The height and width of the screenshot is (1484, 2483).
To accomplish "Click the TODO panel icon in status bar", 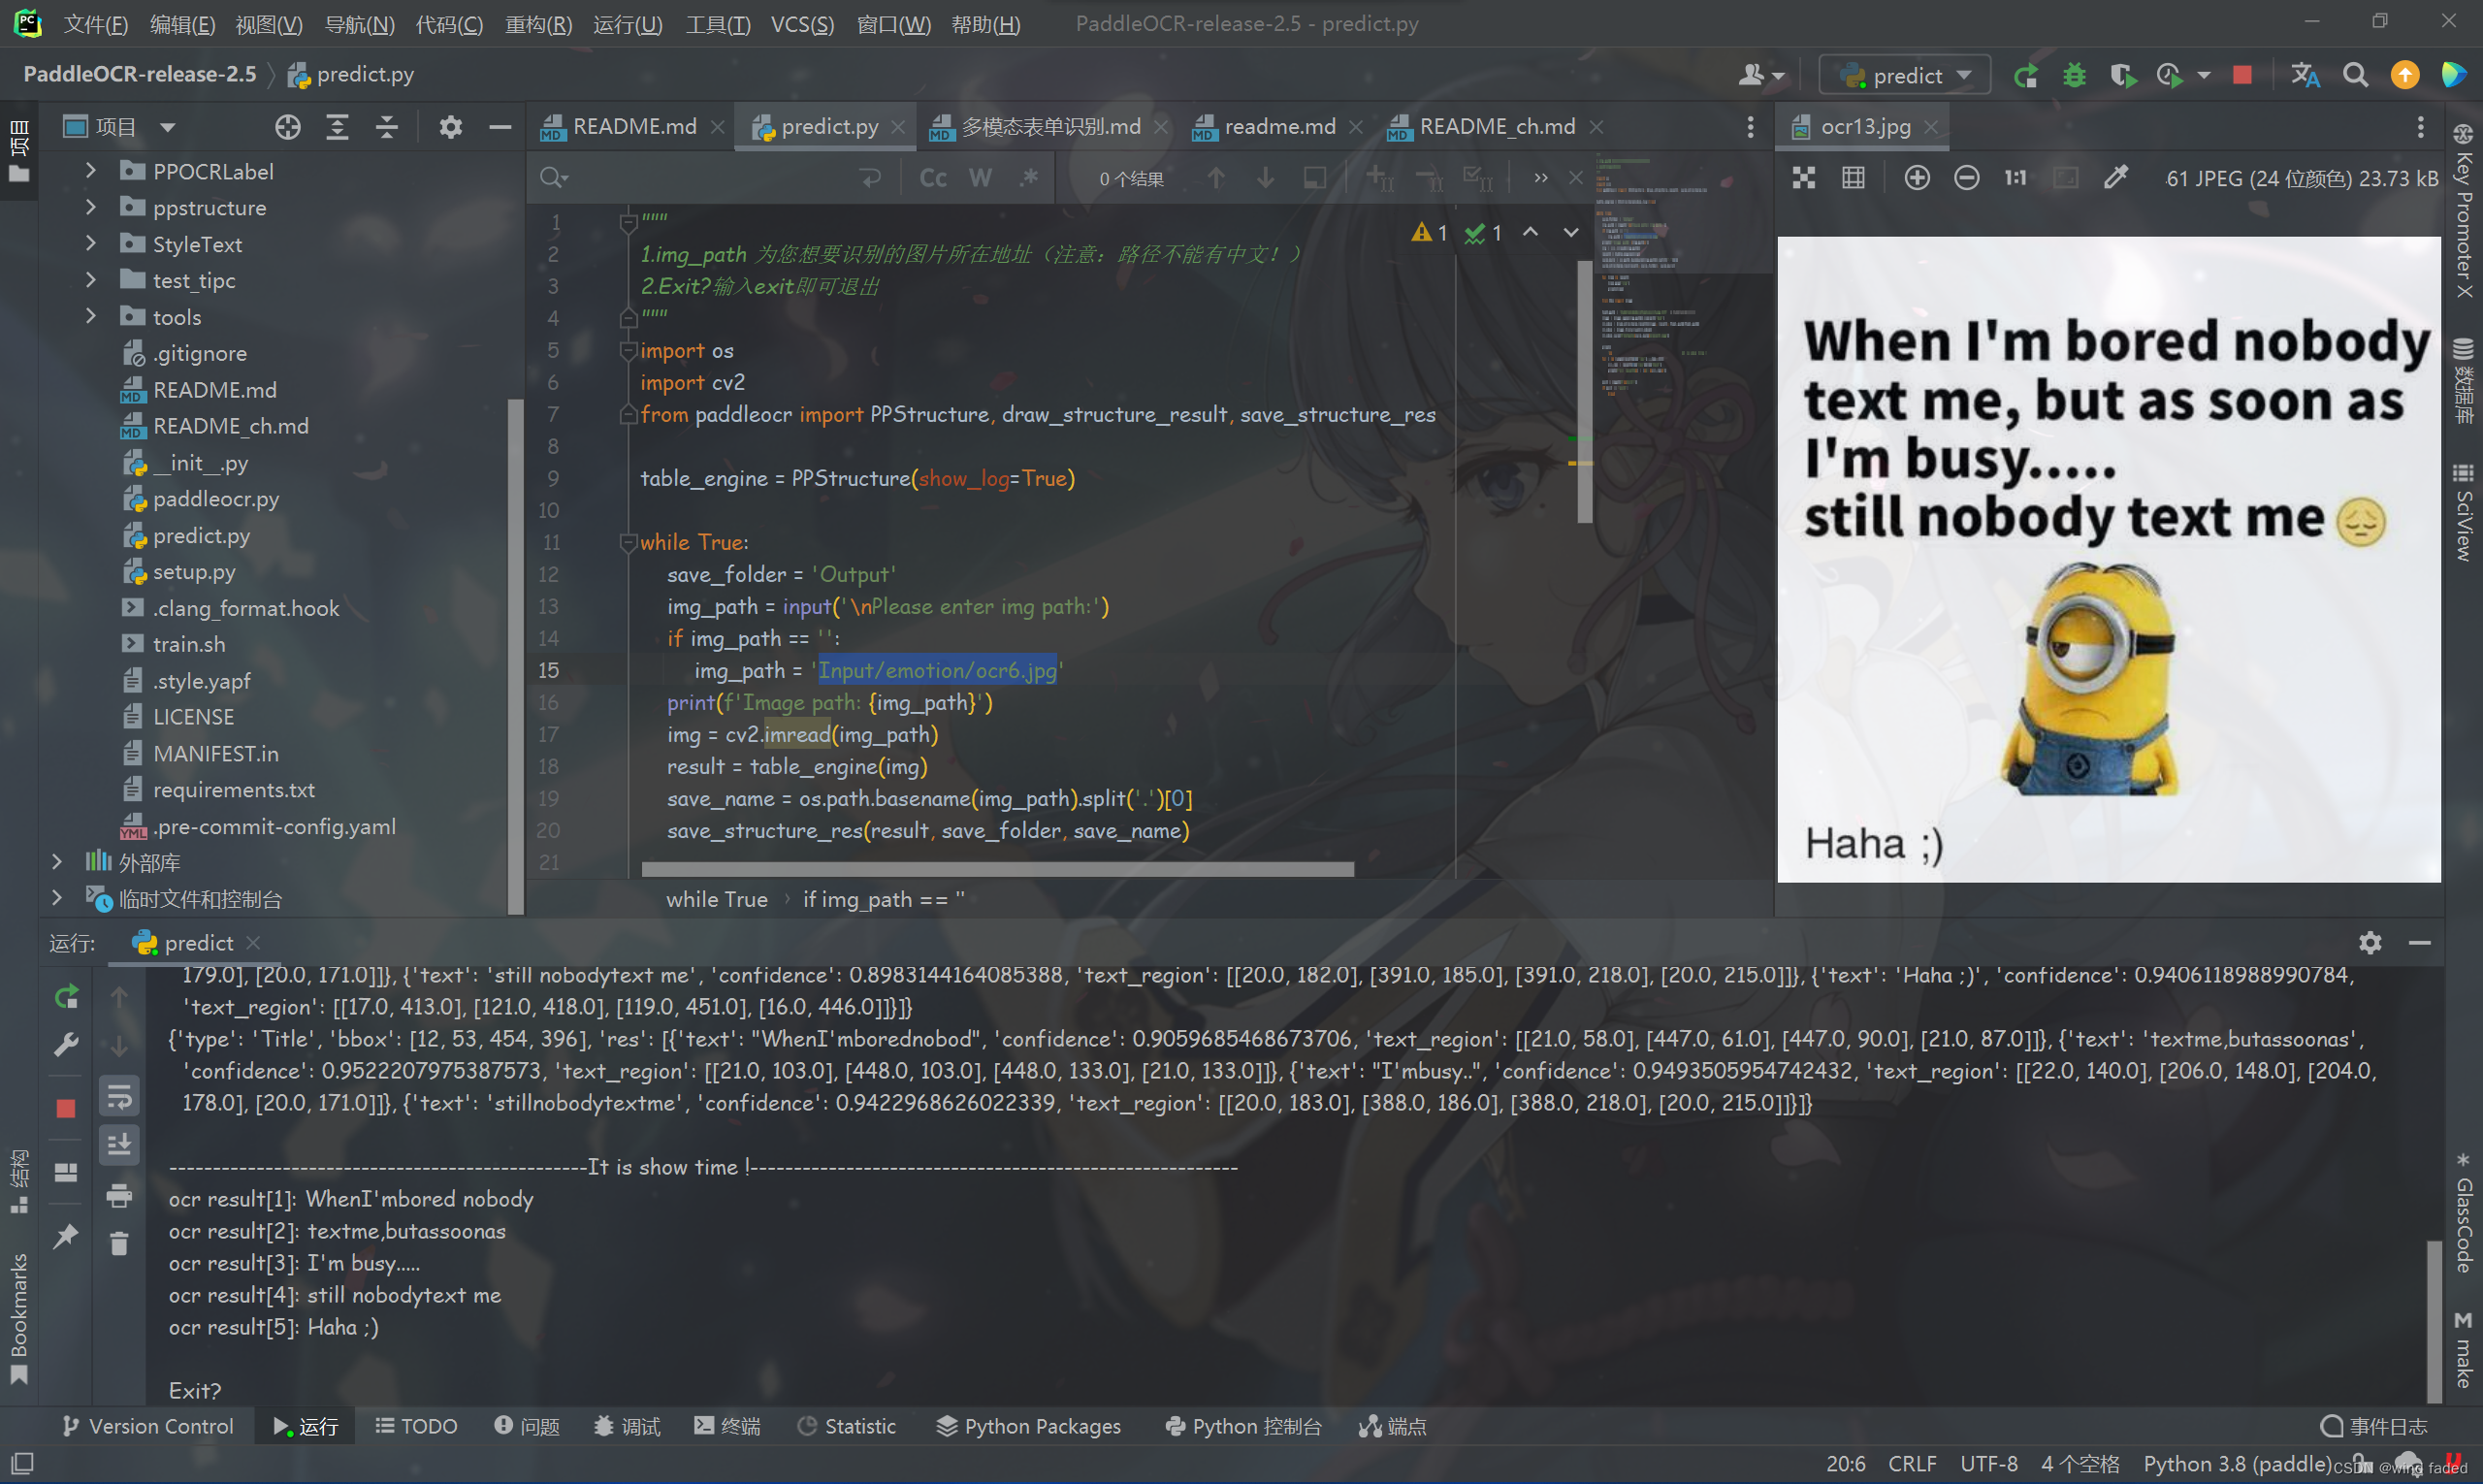I will pos(413,1426).
